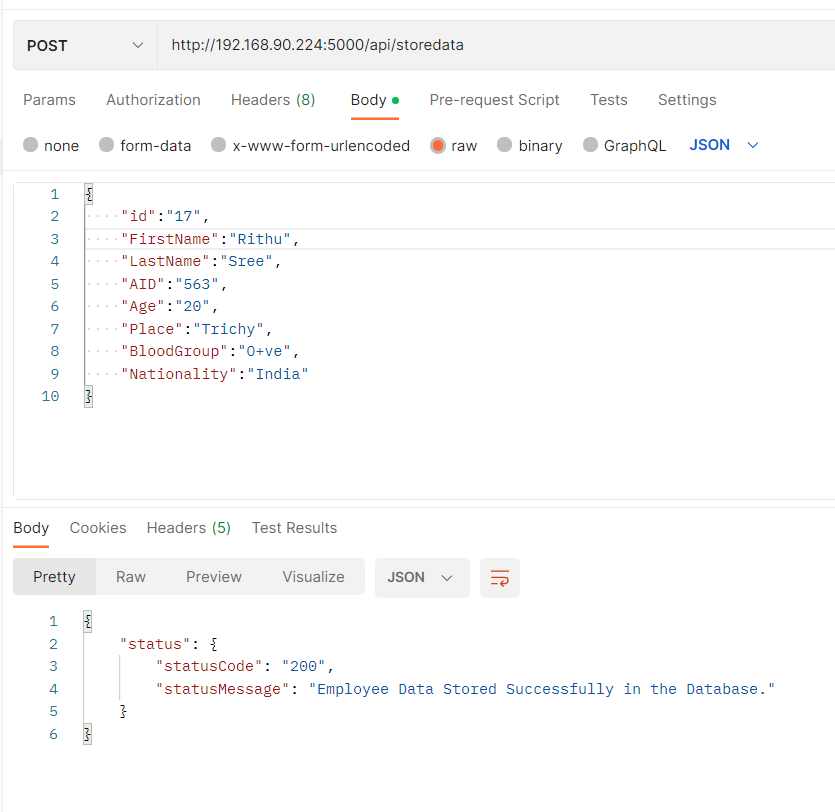Click the "LastName":"Sree" line

pos(201,261)
